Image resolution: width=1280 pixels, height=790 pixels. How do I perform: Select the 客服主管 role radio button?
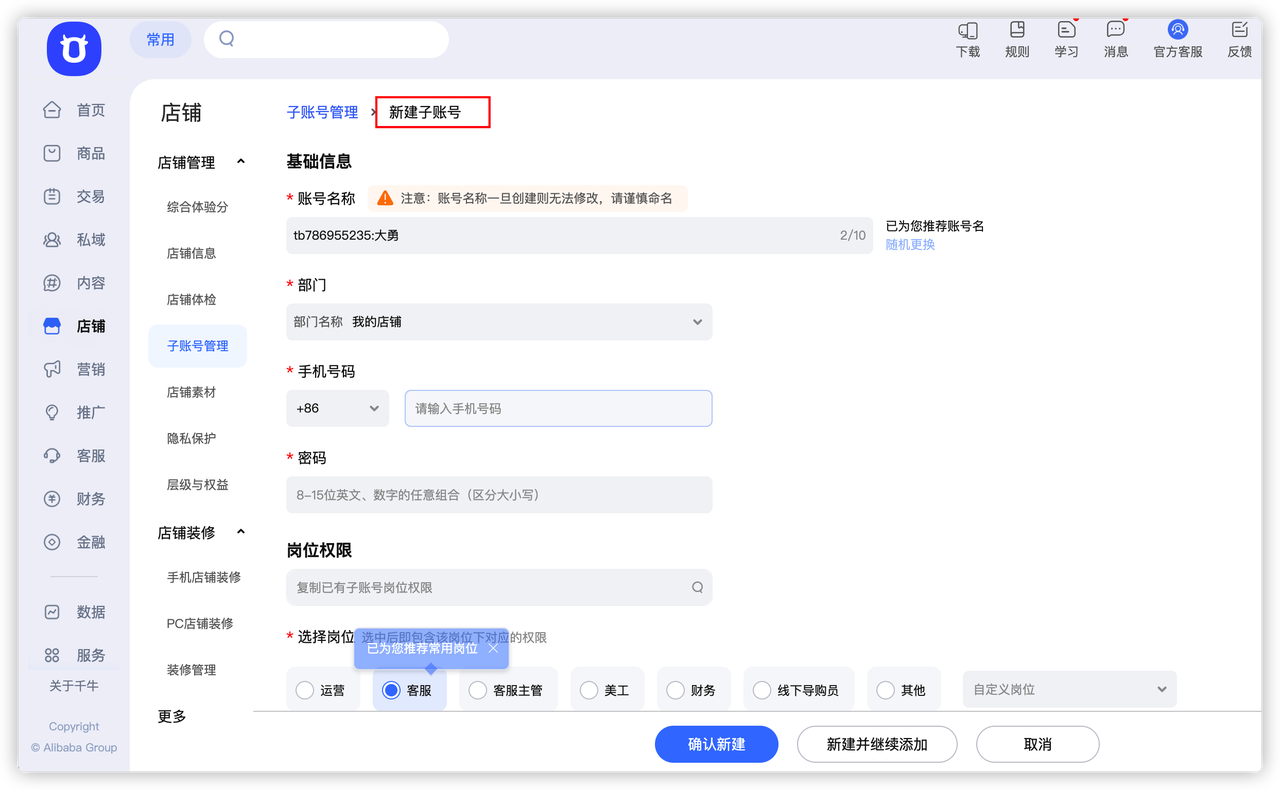pyautogui.click(x=478, y=690)
